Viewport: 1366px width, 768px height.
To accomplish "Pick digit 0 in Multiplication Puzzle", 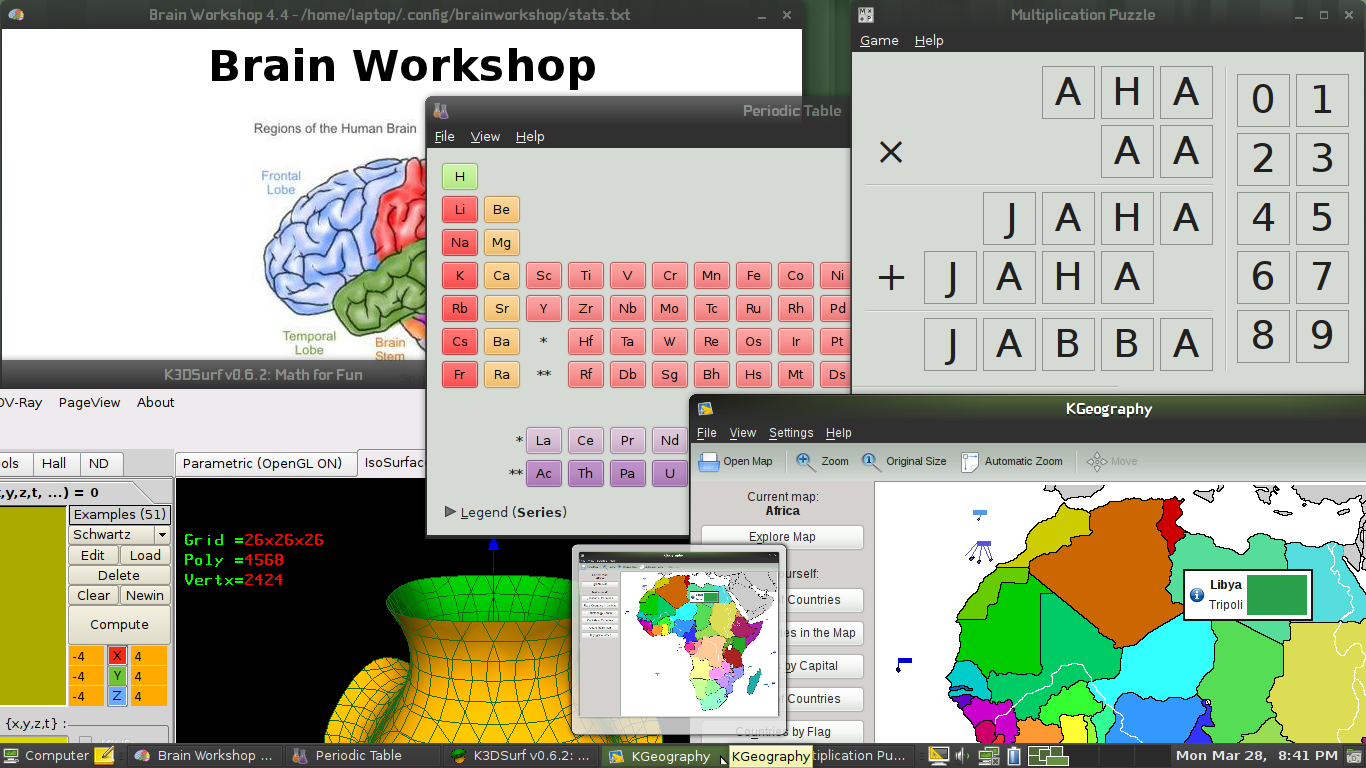I will (x=1263, y=100).
